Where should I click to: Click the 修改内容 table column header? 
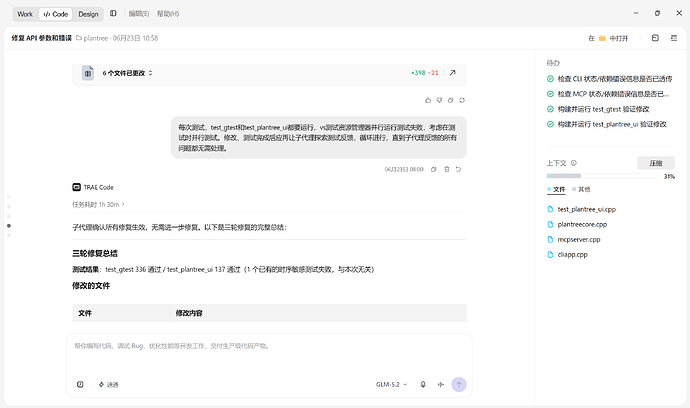coord(189,313)
